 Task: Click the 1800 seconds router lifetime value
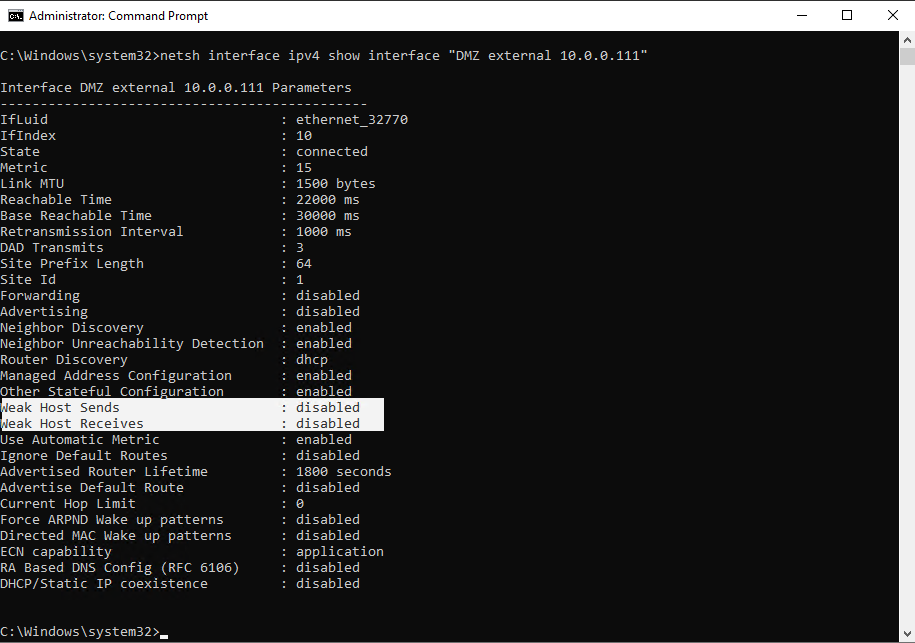click(343, 472)
